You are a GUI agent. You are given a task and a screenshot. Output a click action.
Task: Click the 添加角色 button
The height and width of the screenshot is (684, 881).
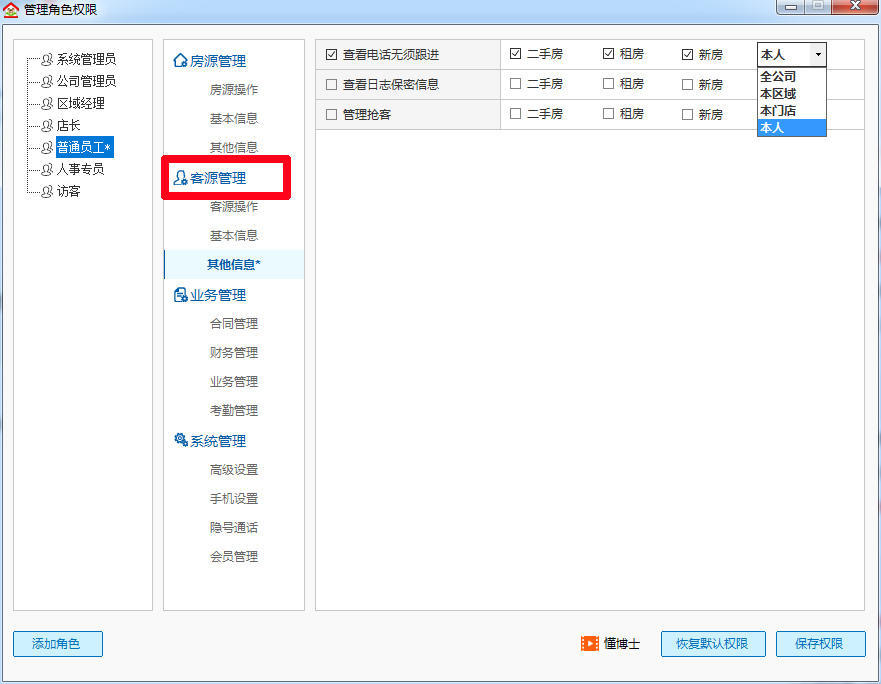pos(57,644)
